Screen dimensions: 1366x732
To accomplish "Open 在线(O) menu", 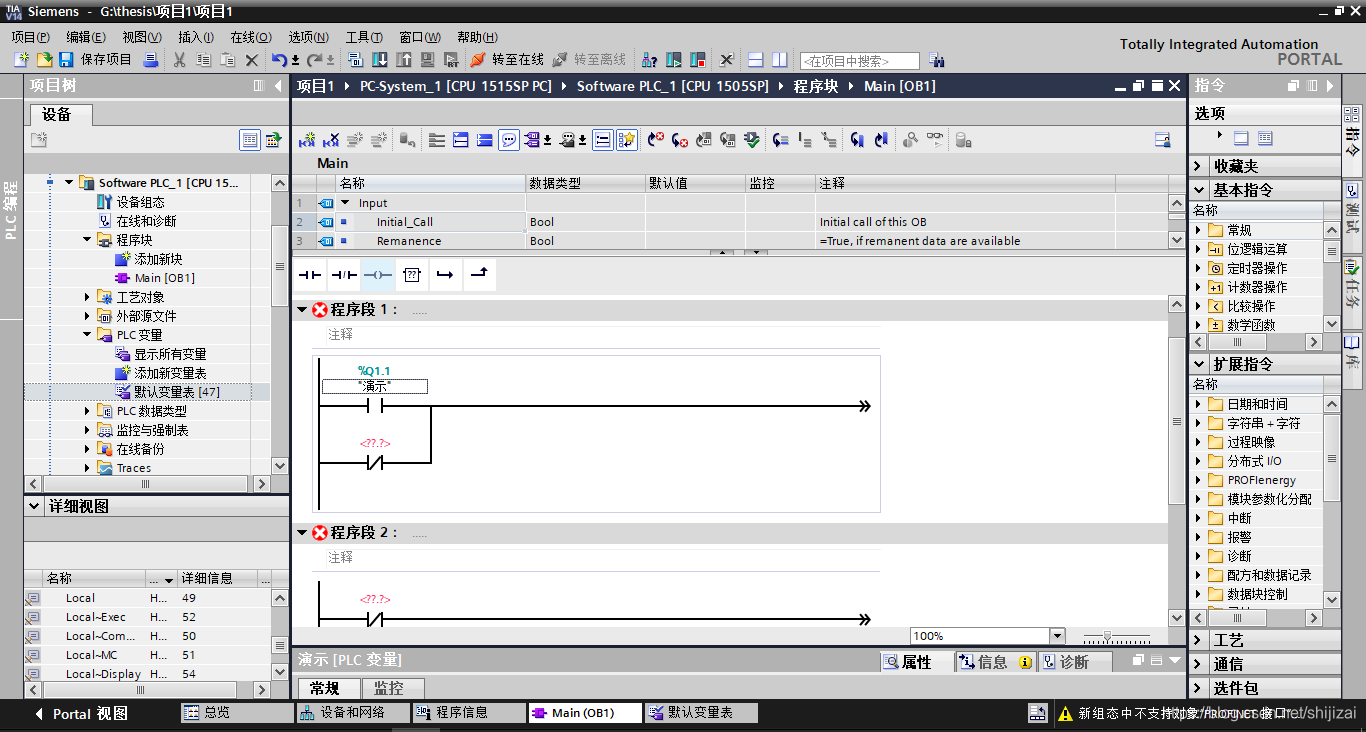I will [x=250, y=37].
